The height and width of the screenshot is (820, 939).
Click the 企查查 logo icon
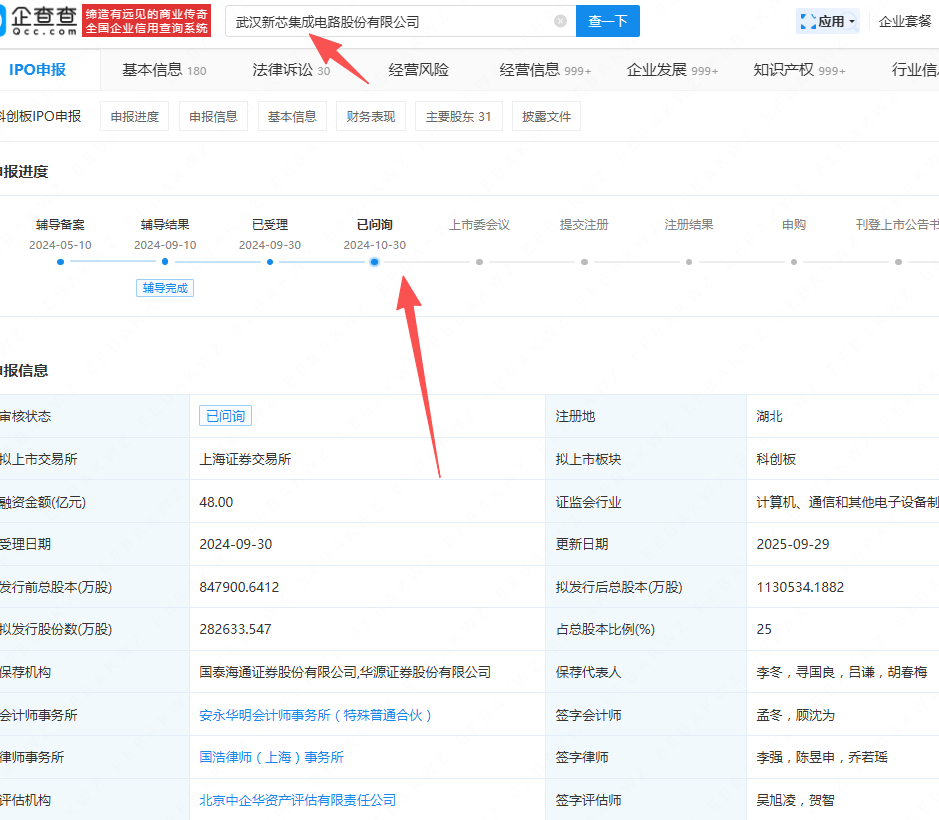coord(12,21)
